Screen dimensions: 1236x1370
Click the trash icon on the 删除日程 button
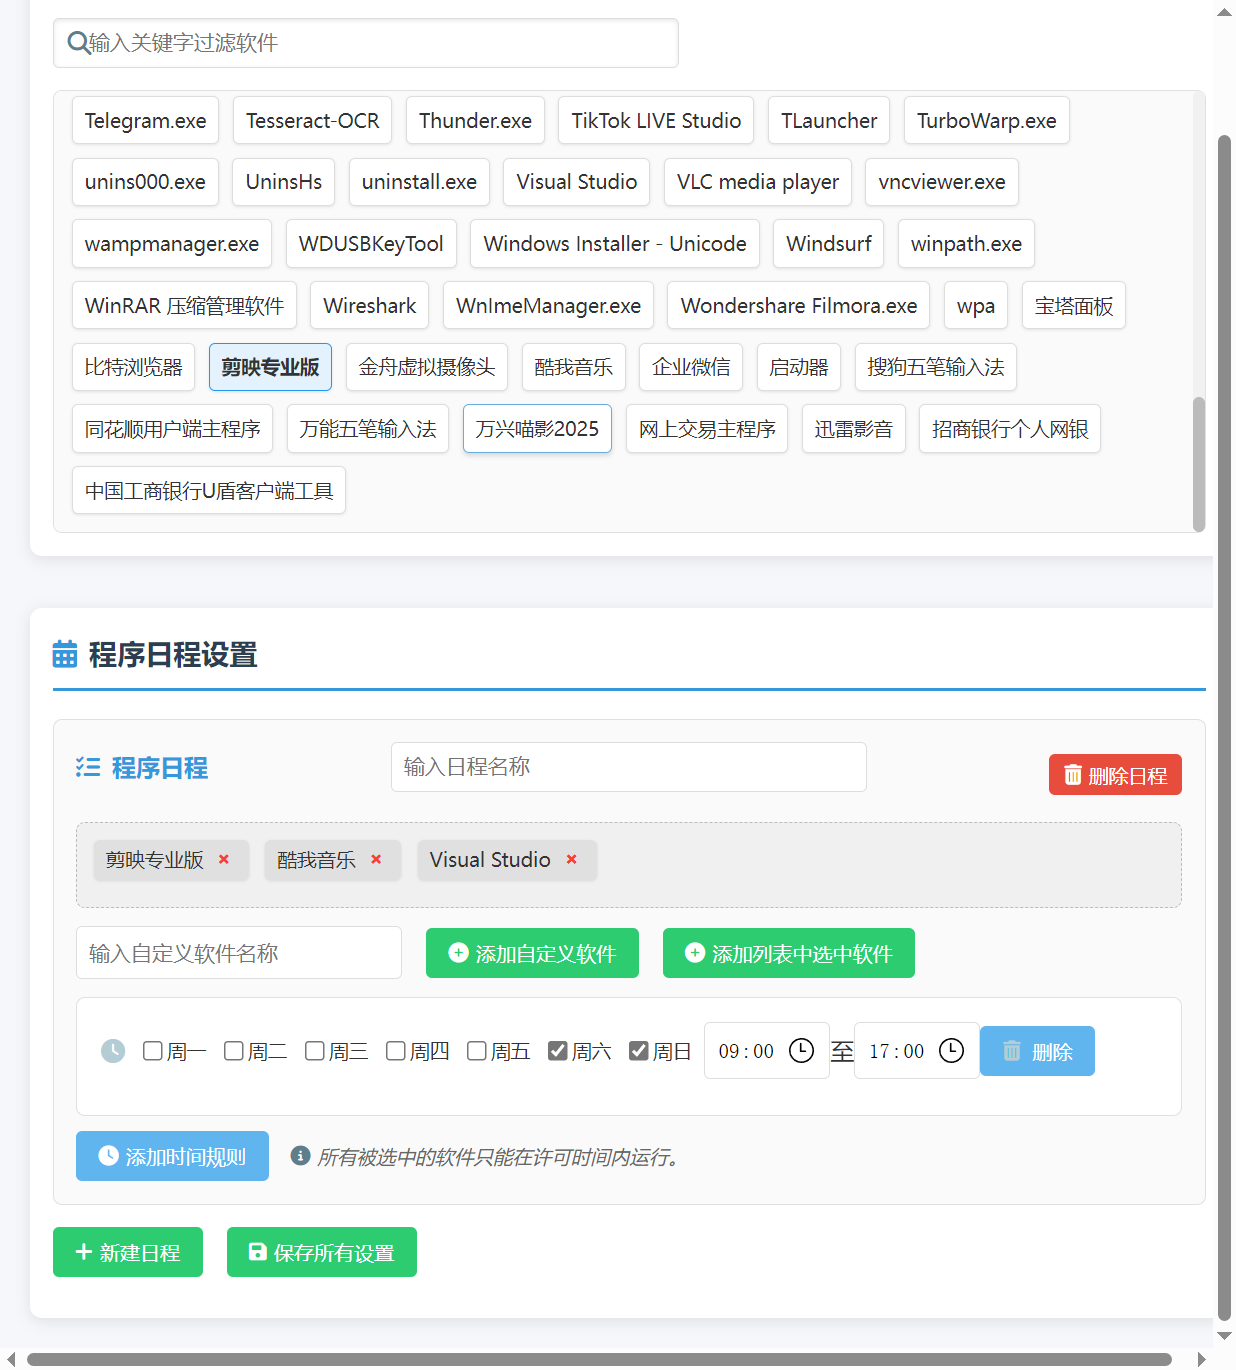1075,774
